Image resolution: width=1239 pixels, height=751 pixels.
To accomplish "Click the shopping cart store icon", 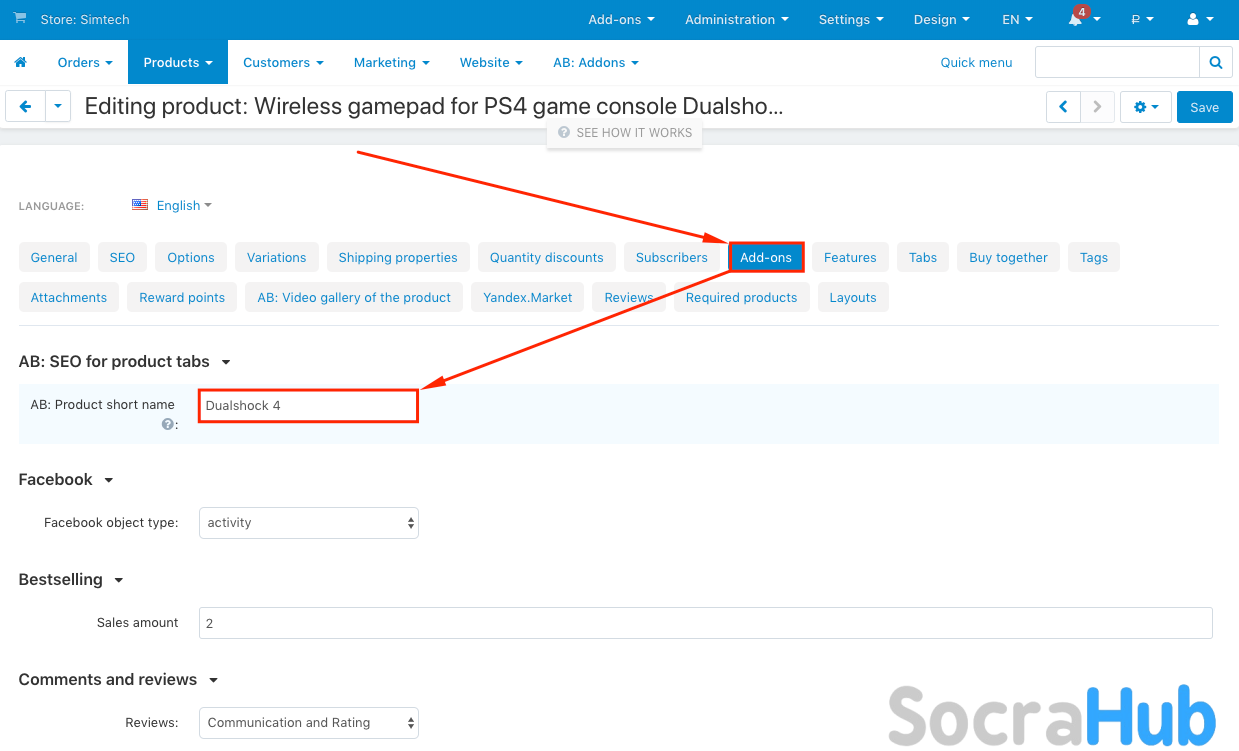I will [20, 19].
